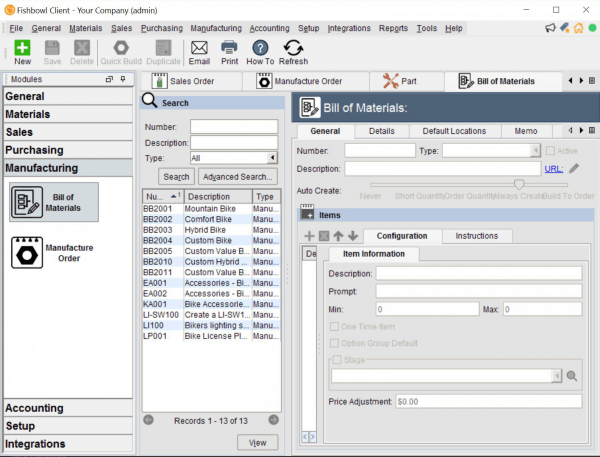Expand the Purchasing module group
Screen dimensions: 600x457
68,150
